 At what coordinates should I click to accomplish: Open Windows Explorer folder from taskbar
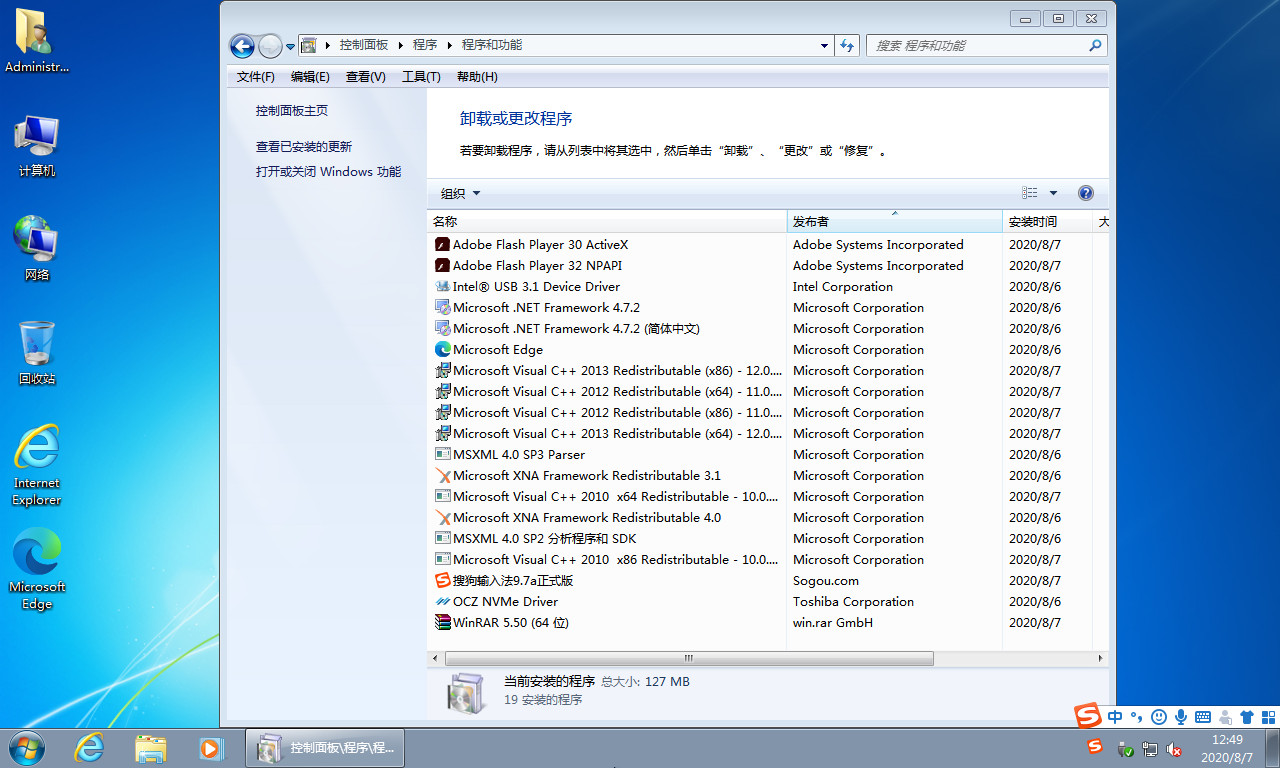coord(151,748)
